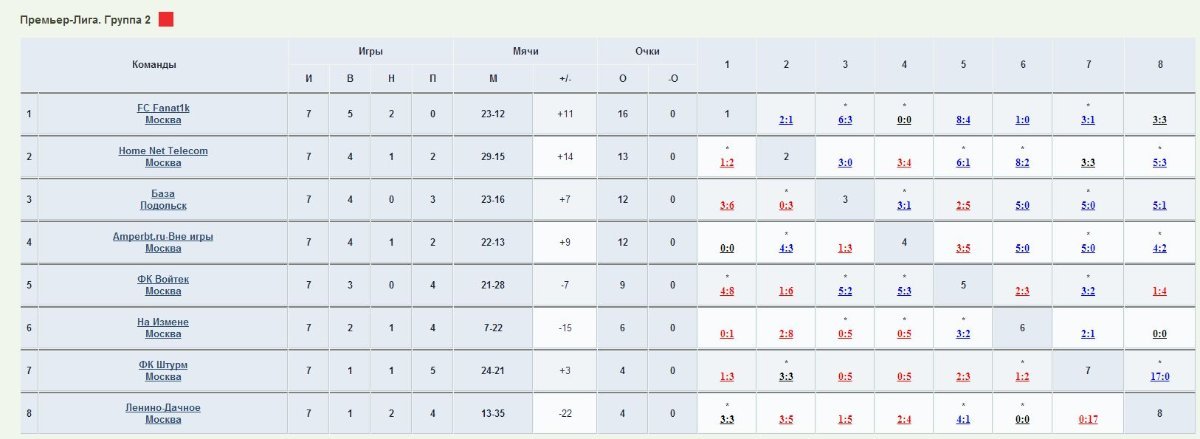The image size is (1200, 439).
Task: Click the Очки column header
Action: 647,51
